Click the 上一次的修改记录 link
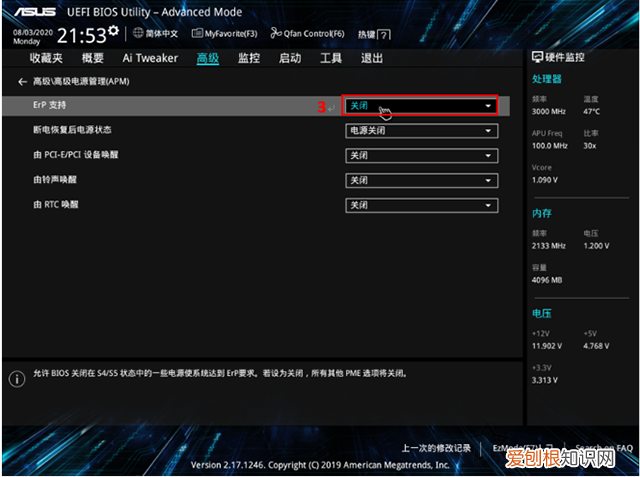640x477 pixels. pyautogui.click(x=436, y=448)
